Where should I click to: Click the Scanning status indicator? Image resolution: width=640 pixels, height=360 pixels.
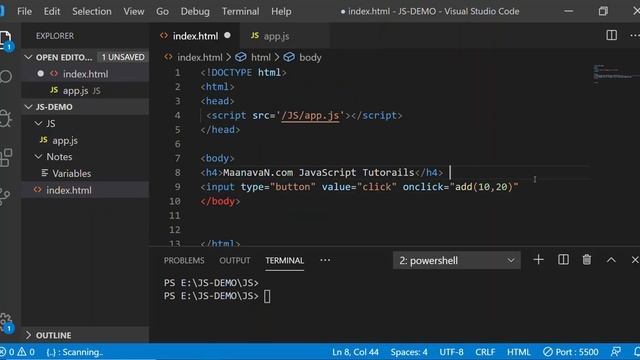75,352
